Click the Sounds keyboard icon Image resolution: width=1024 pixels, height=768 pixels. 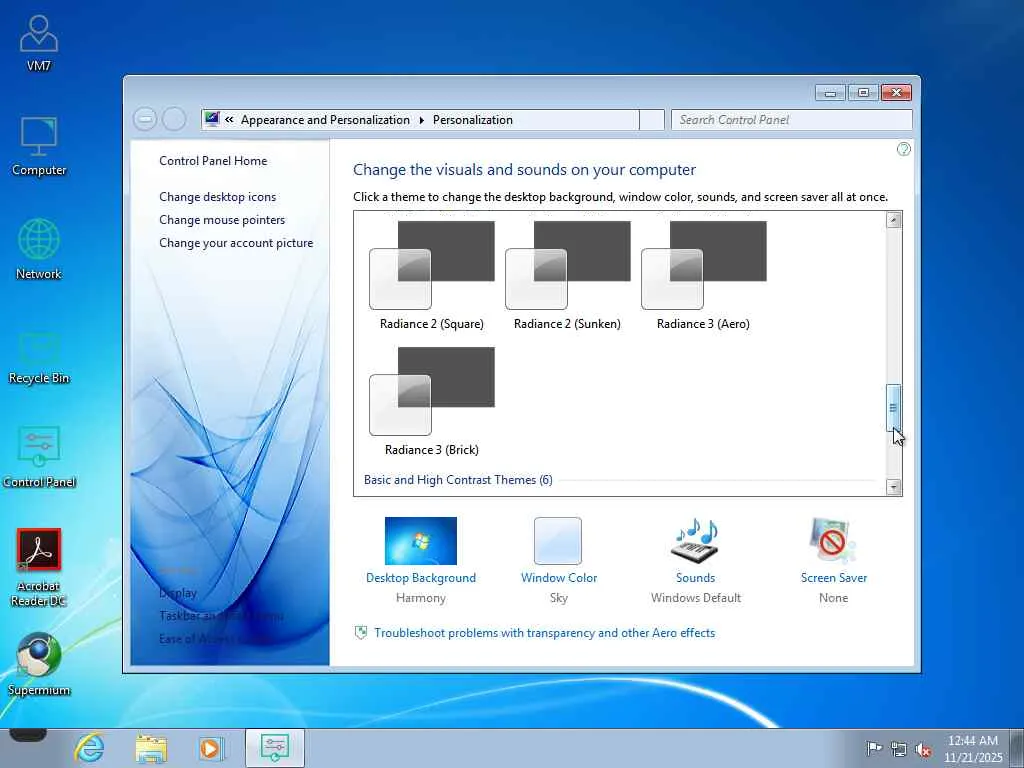point(696,541)
